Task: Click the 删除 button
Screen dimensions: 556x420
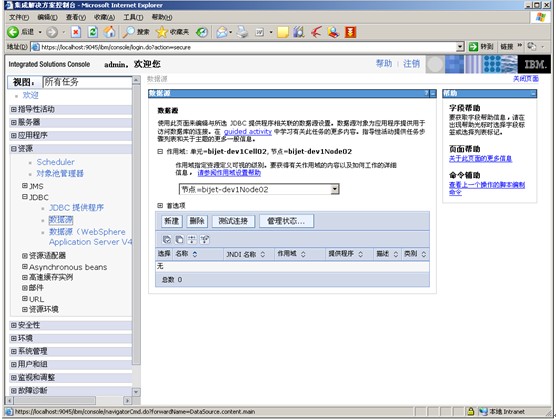Action: (197, 221)
